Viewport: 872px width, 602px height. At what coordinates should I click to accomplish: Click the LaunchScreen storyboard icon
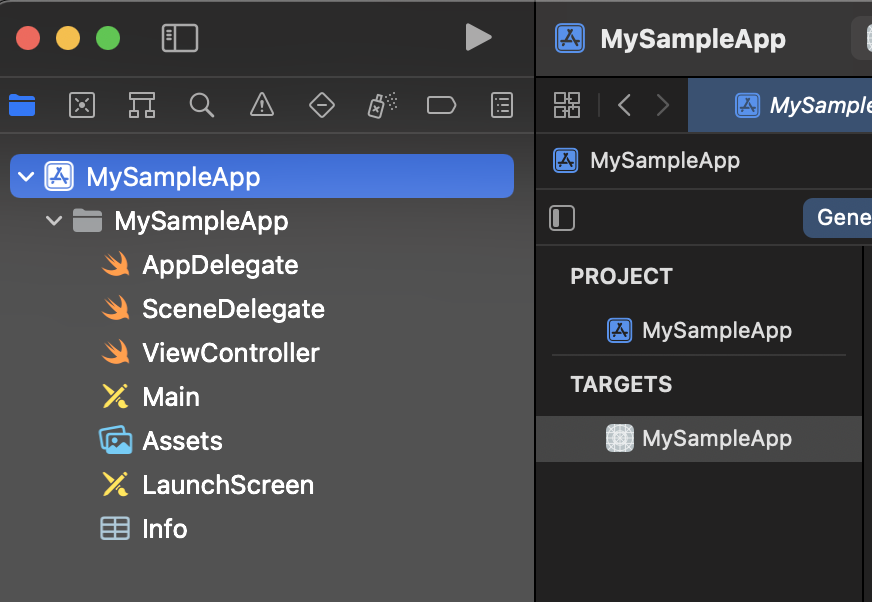116,485
